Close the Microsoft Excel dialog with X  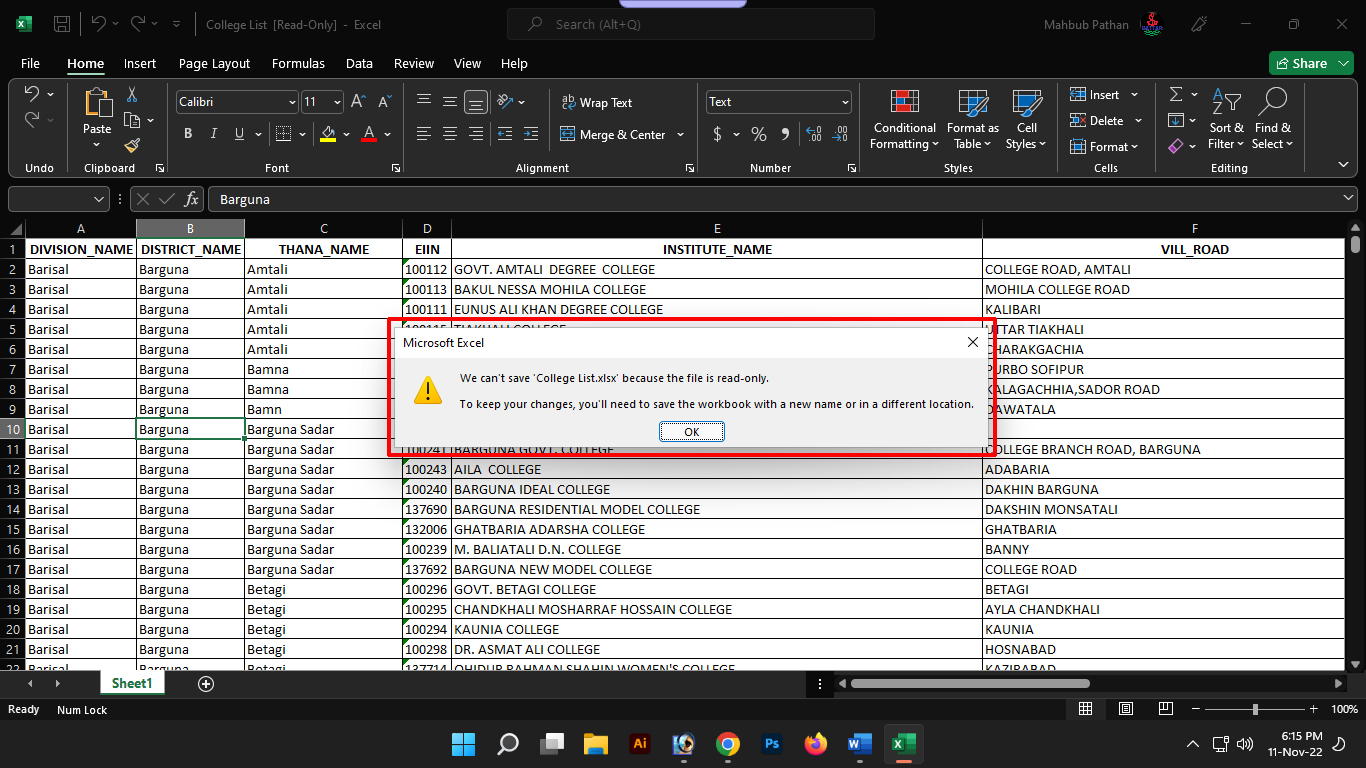pos(972,343)
